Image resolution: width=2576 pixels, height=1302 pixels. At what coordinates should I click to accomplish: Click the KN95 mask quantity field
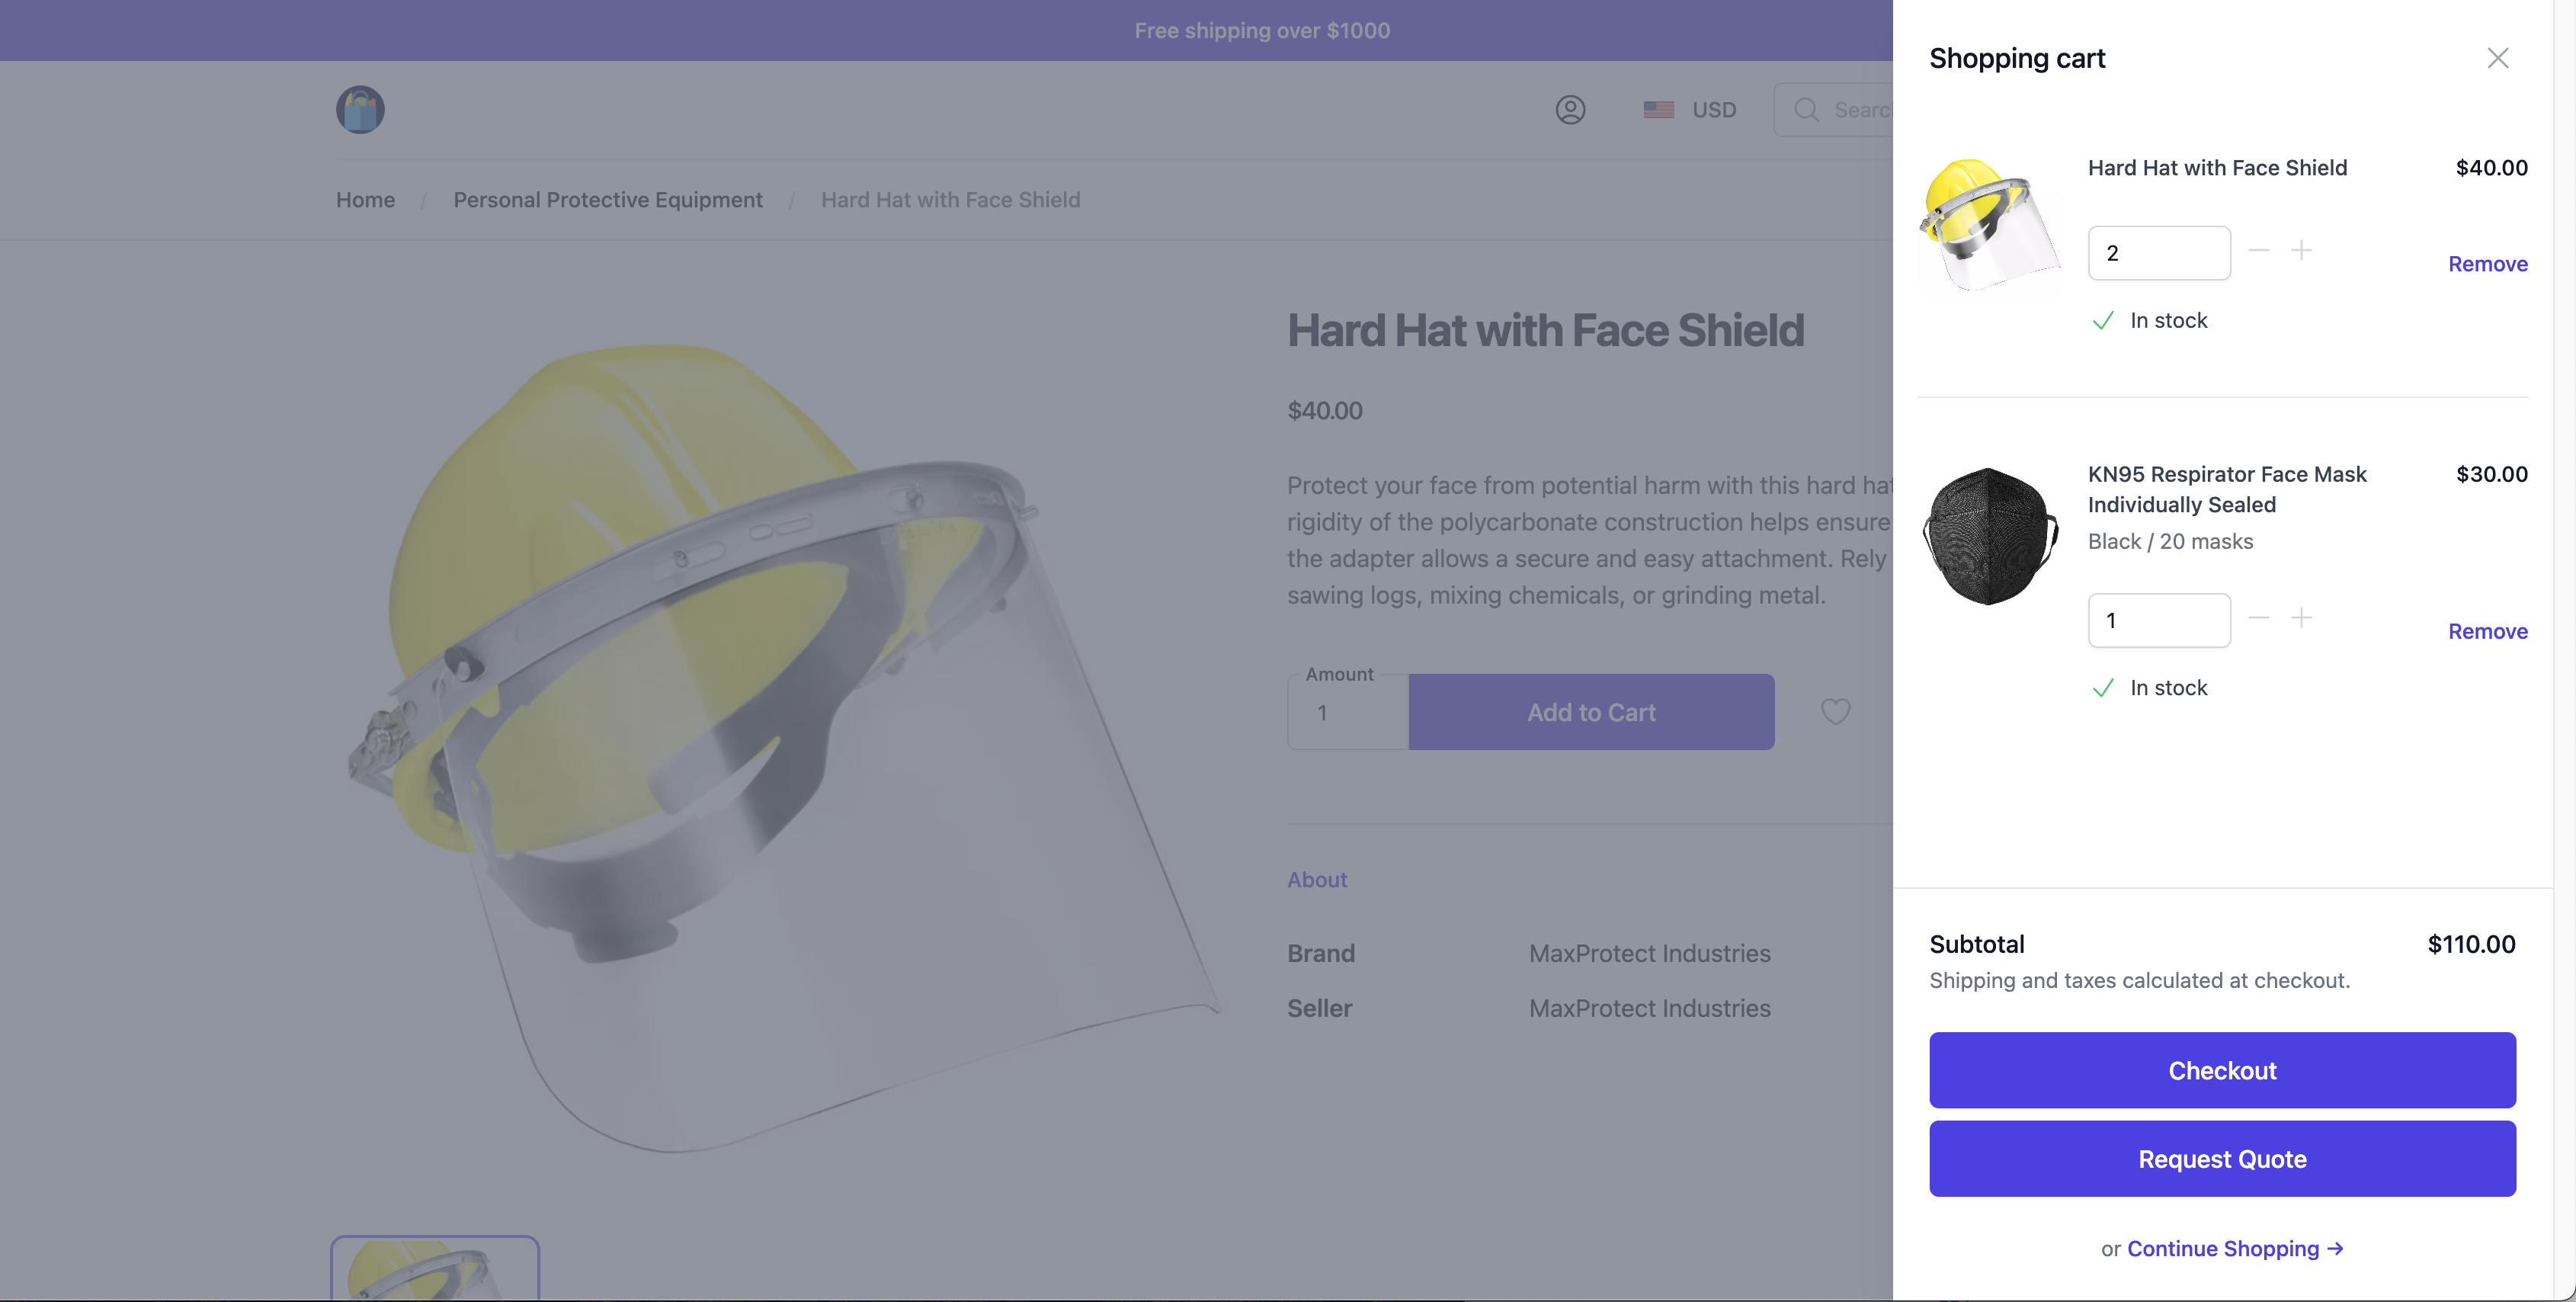tap(2158, 620)
